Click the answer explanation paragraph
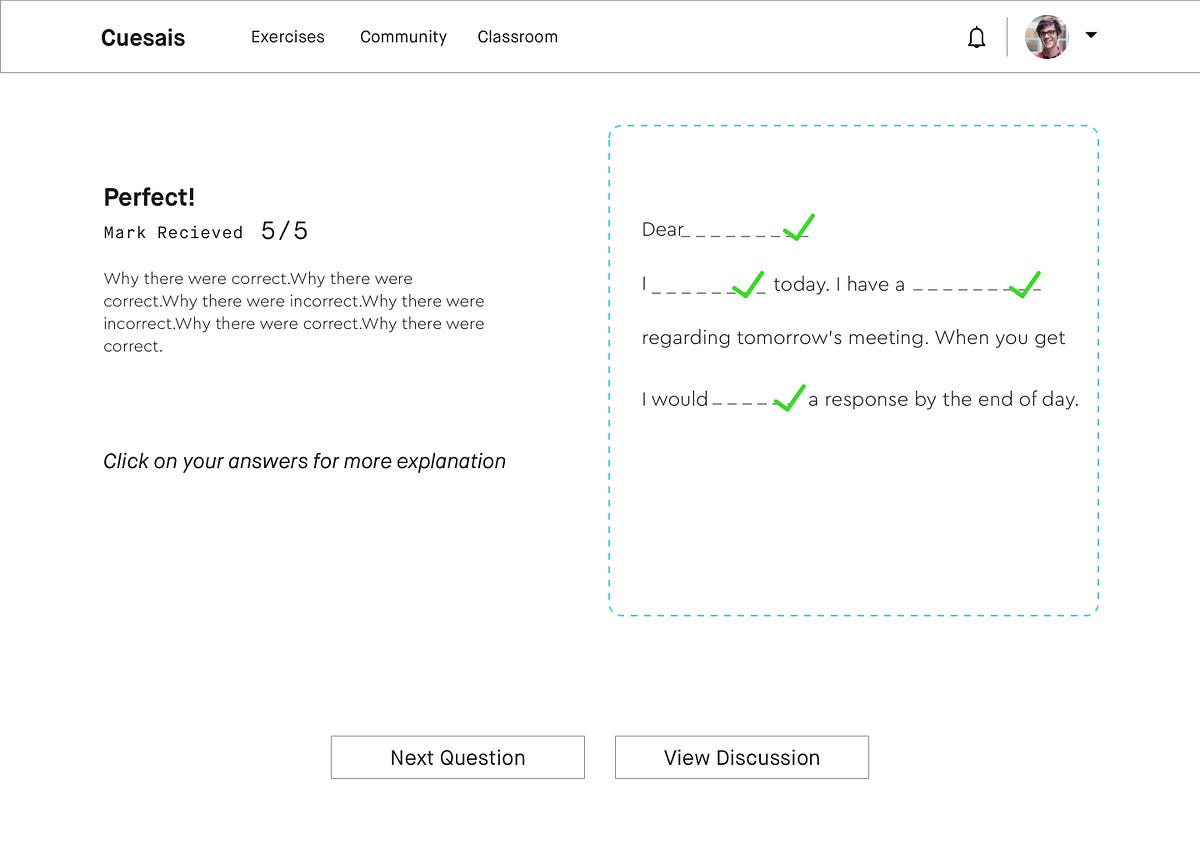Viewport: 1200px width, 853px height. [293, 312]
